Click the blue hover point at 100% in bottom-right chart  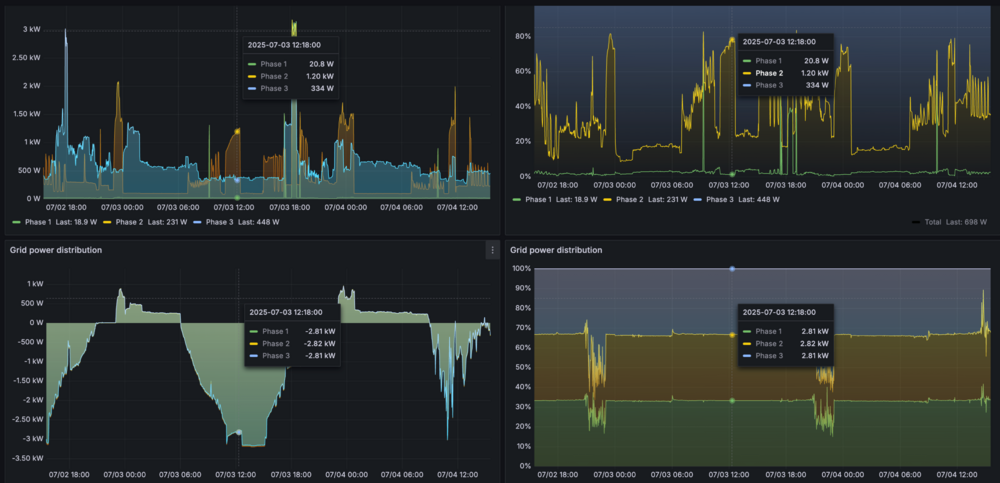(732, 269)
